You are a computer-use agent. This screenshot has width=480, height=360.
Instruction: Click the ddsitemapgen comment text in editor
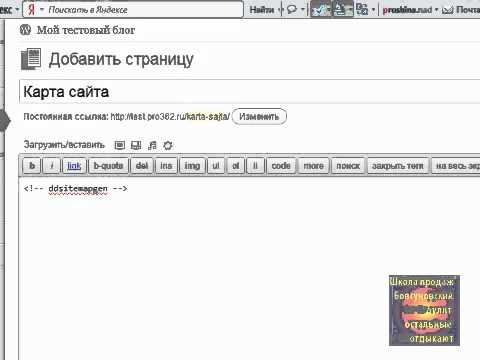[x=76, y=188]
